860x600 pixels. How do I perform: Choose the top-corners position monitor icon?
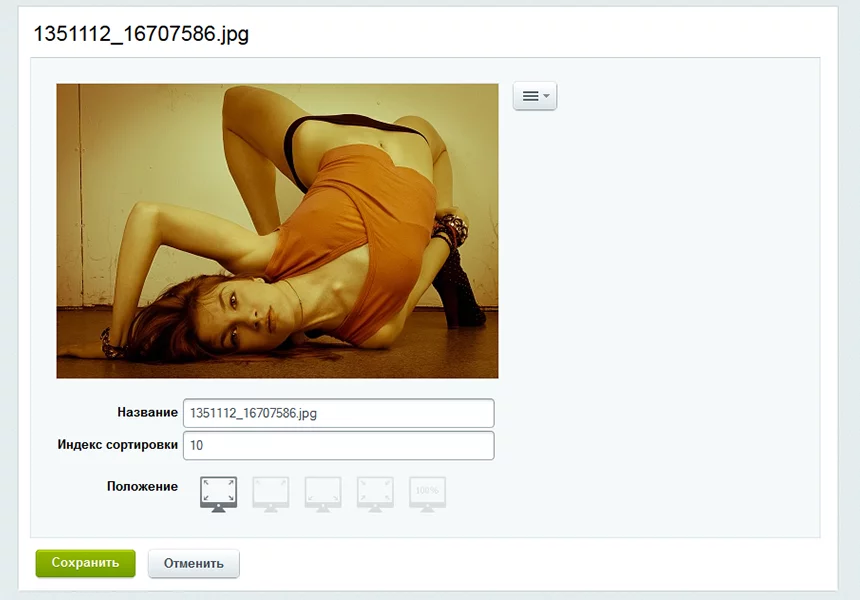pos(270,494)
